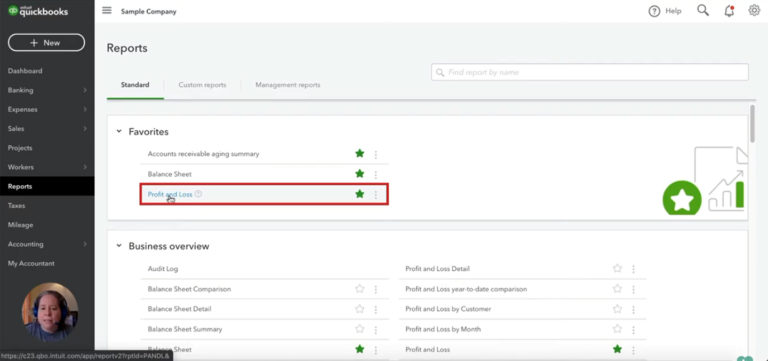
Task: Collapse the Business overview section
Action: (x=119, y=246)
